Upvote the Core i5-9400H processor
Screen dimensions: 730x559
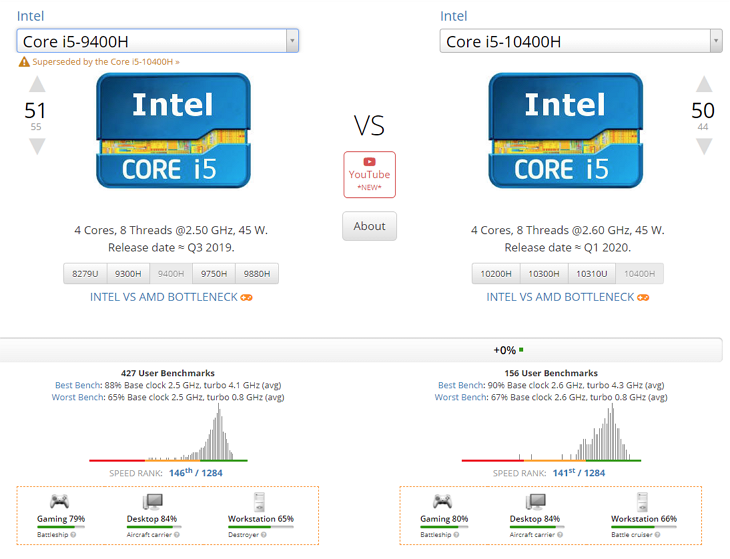click(x=37, y=85)
